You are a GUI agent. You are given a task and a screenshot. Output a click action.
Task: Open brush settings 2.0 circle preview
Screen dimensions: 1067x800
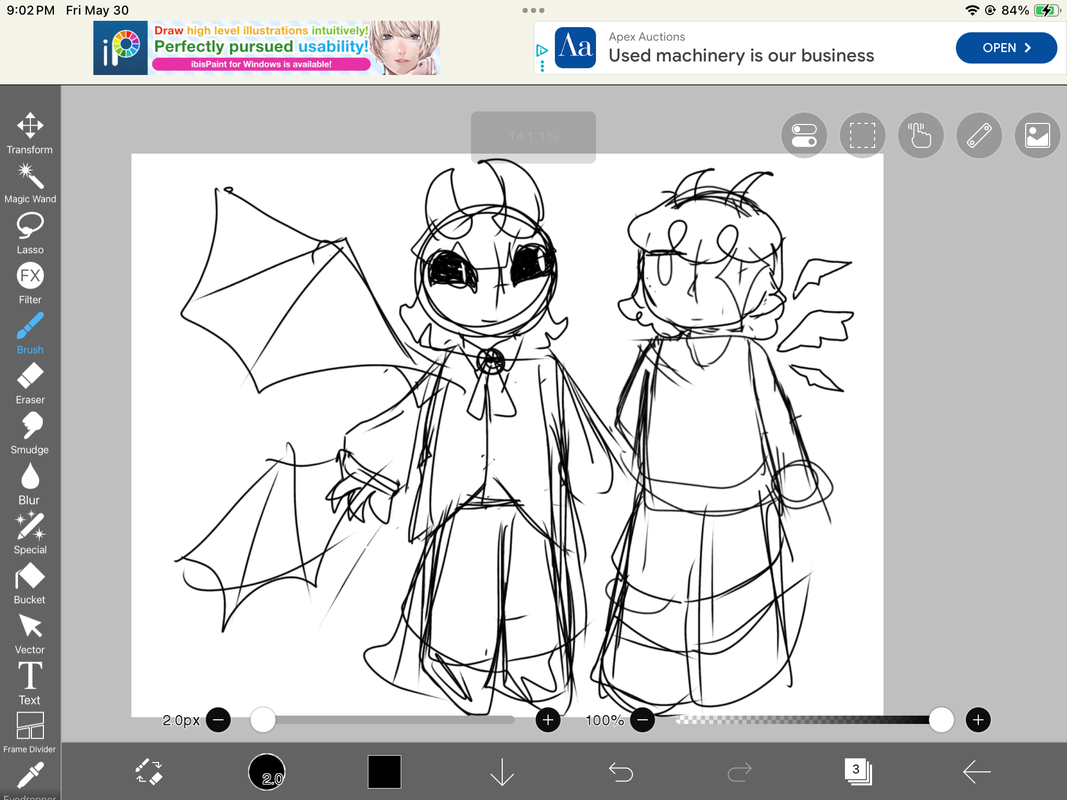point(266,771)
